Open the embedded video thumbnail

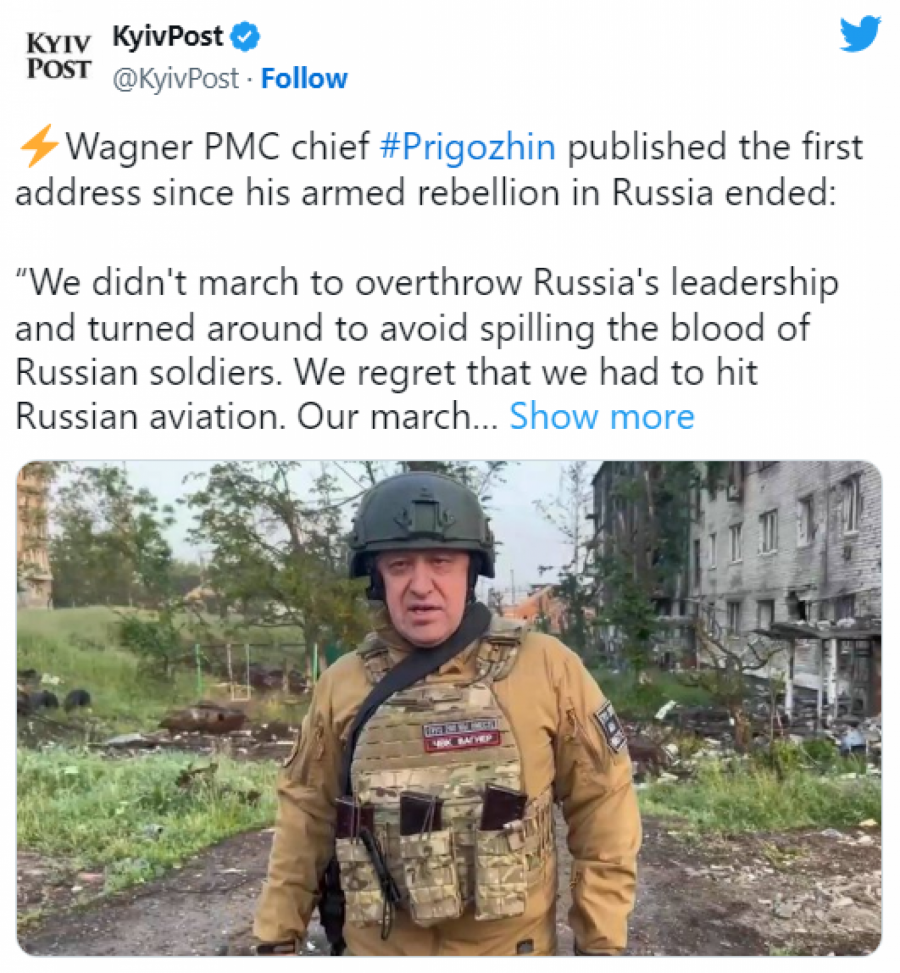(x=449, y=707)
